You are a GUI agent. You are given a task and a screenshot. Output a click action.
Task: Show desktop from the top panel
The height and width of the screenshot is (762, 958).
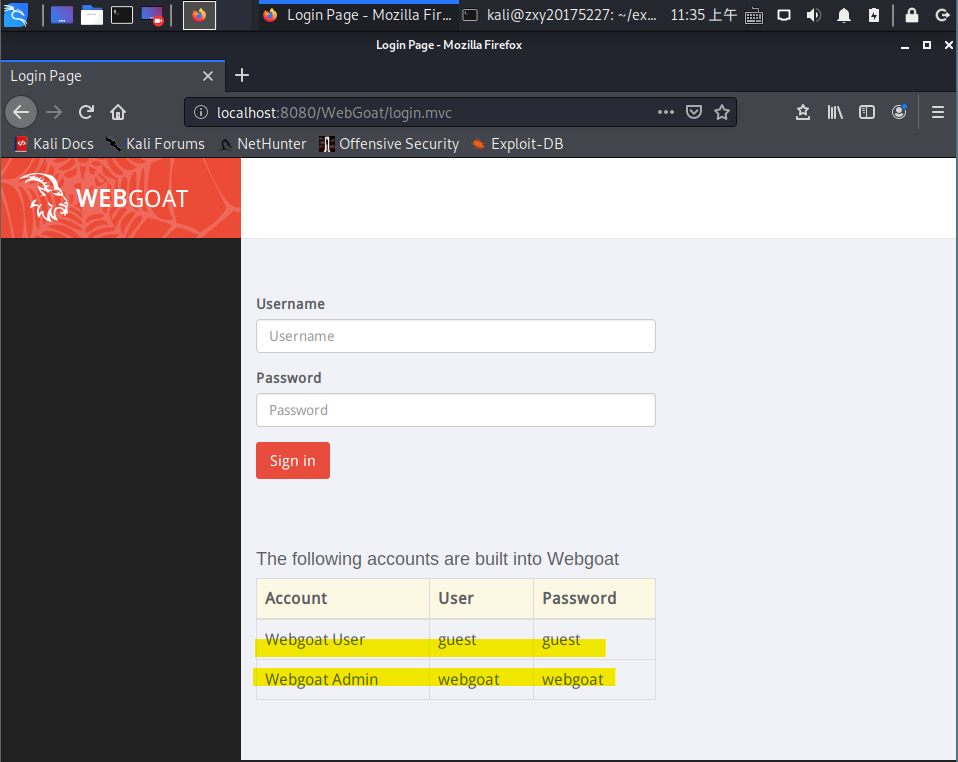click(62, 15)
